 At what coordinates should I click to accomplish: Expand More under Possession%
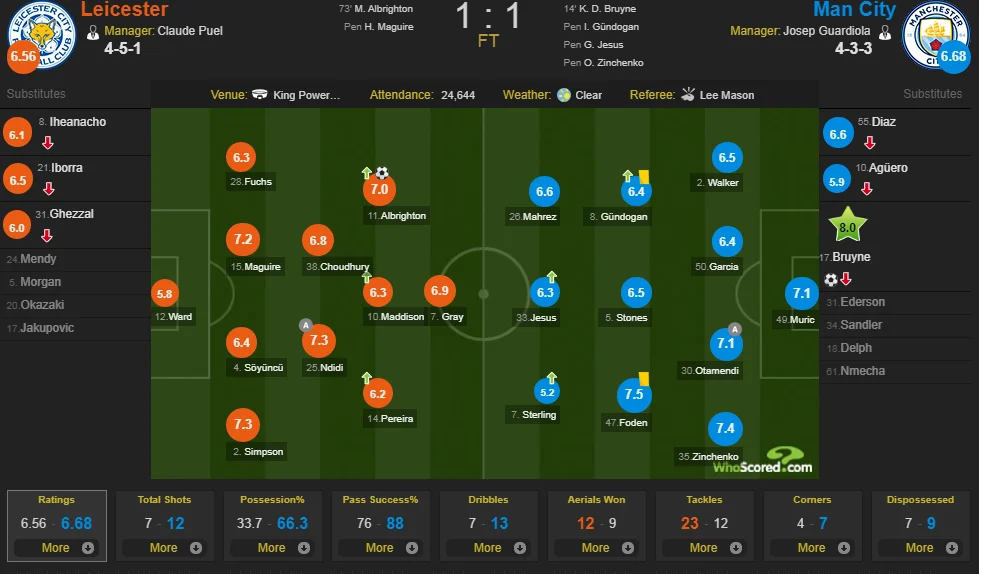click(272, 547)
